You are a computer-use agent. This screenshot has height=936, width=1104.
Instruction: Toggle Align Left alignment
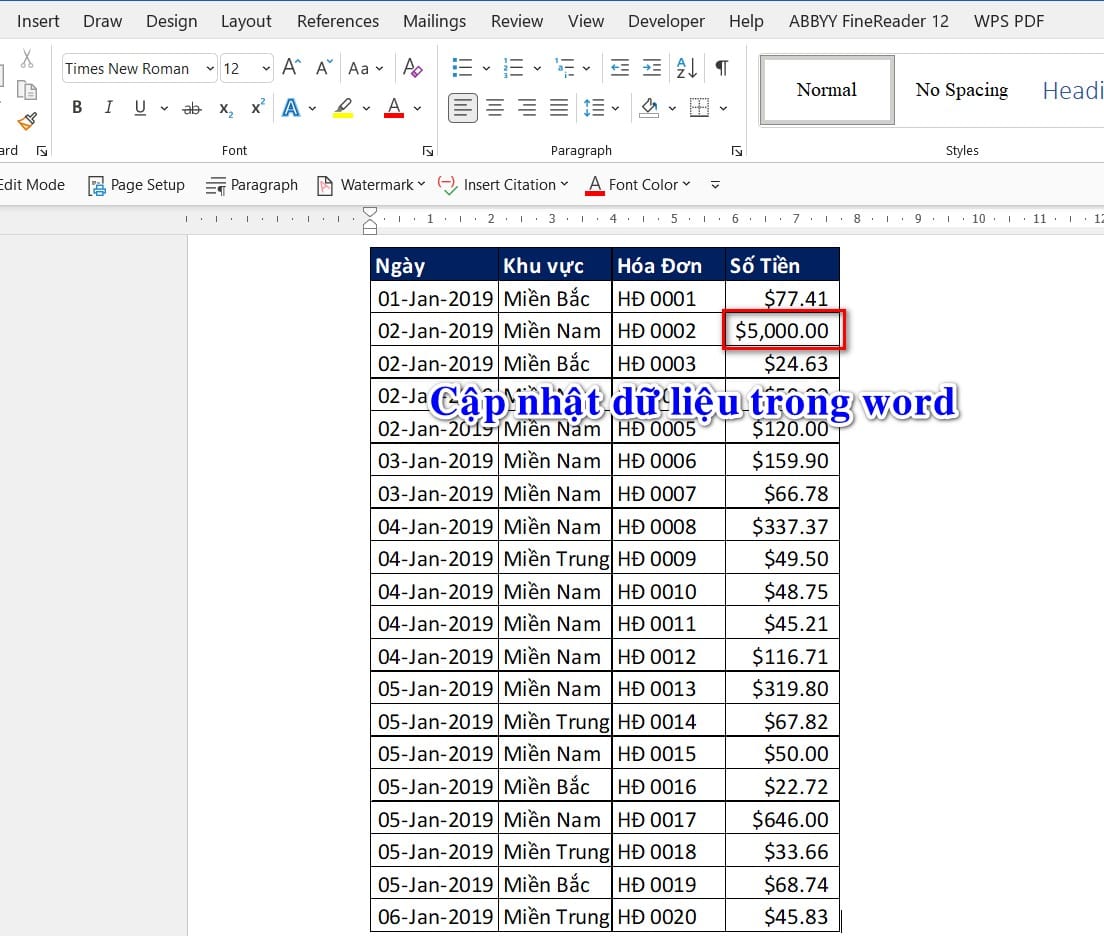(x=463, y=108)
